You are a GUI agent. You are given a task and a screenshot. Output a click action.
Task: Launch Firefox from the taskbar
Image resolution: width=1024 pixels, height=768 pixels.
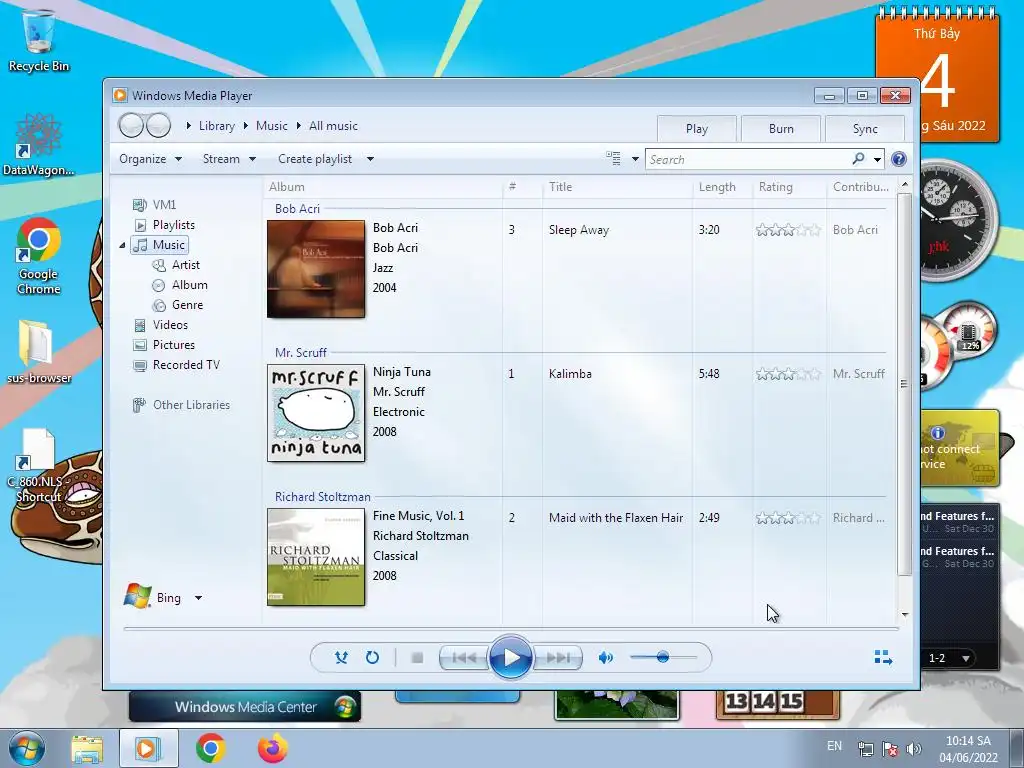[x=272, y=748]
